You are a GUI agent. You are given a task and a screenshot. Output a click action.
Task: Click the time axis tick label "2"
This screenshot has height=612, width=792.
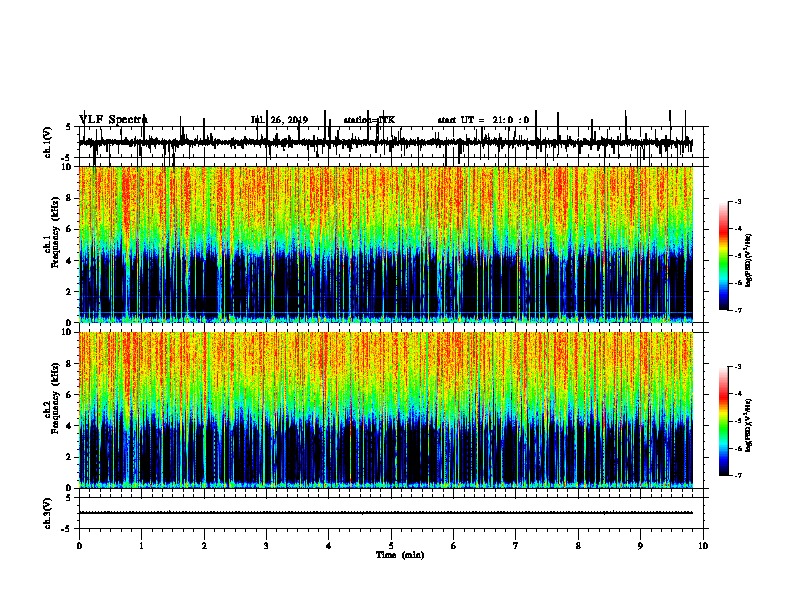click(204, 546)
